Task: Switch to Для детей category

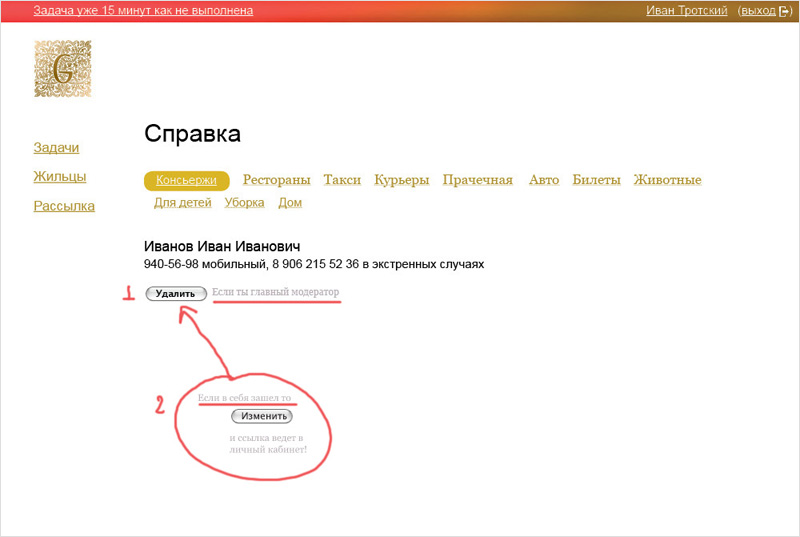Action: [x=182, y=202]
